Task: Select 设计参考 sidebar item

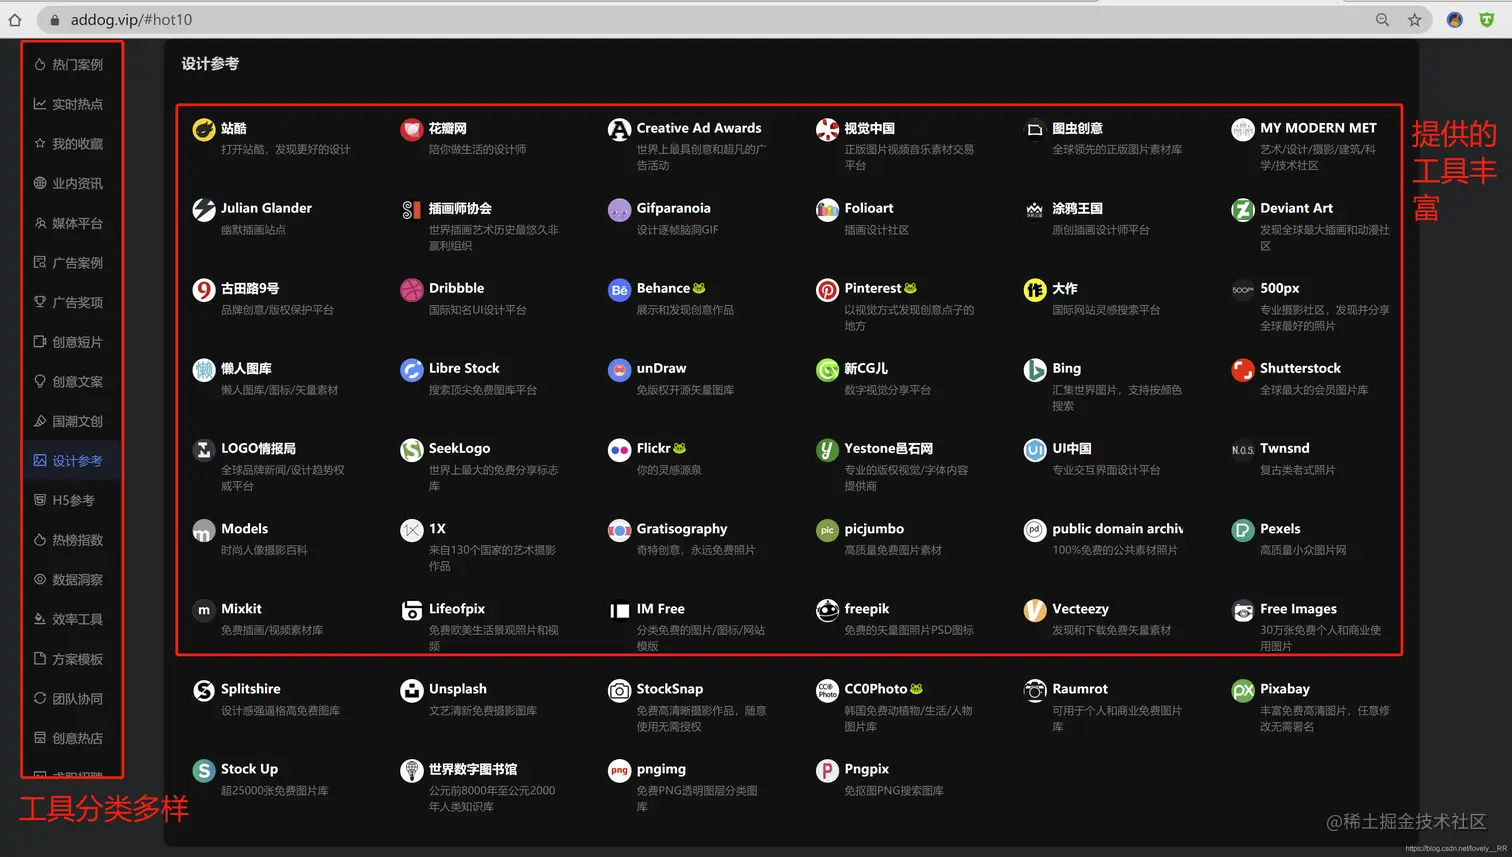Action: tap(71, 460)
